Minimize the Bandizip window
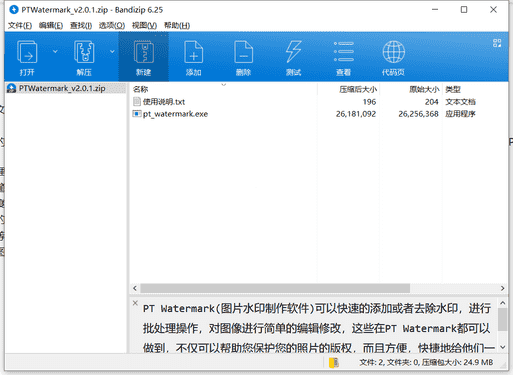 435,10
